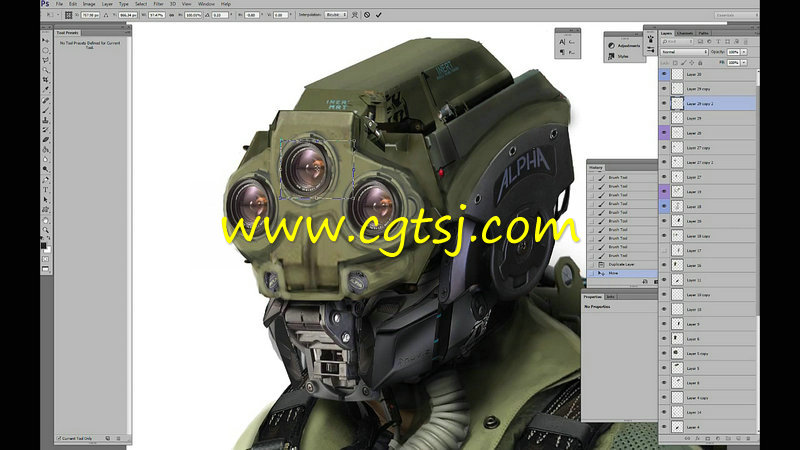Select the Zoom tool in toolbox
800x450 pixels.
point(46,230)
